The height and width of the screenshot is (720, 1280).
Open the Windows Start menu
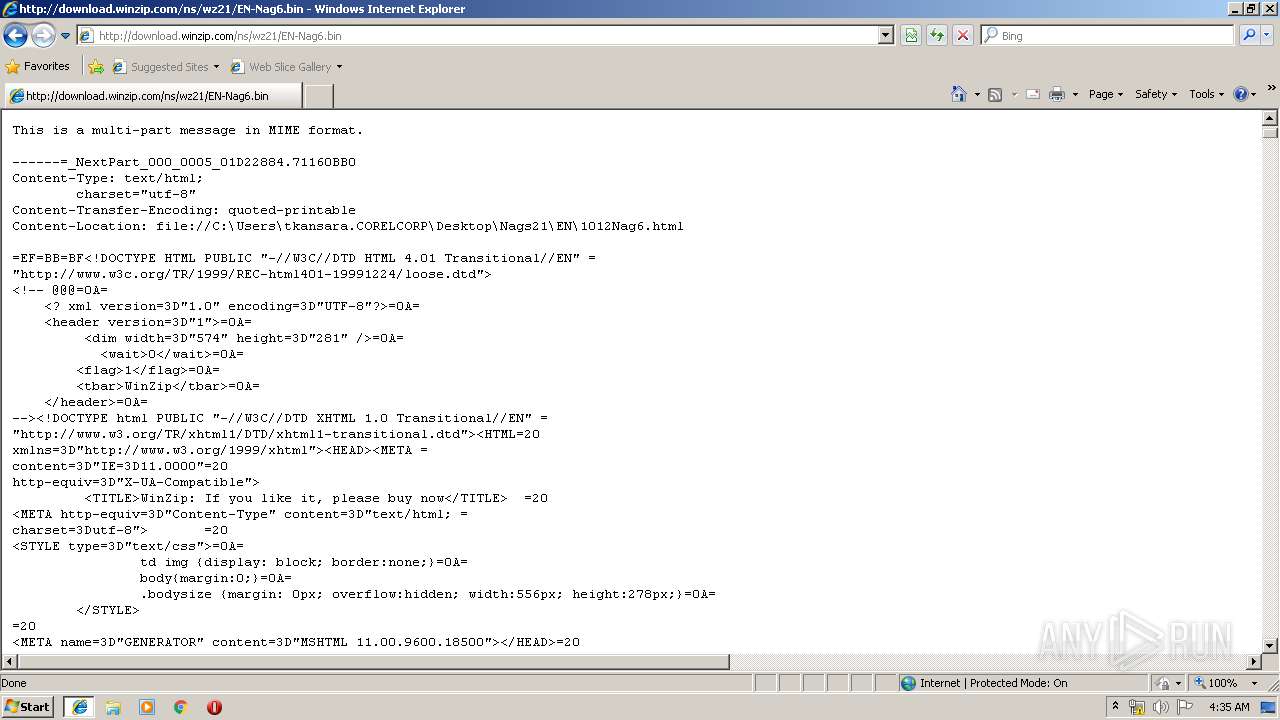[27, 707]
